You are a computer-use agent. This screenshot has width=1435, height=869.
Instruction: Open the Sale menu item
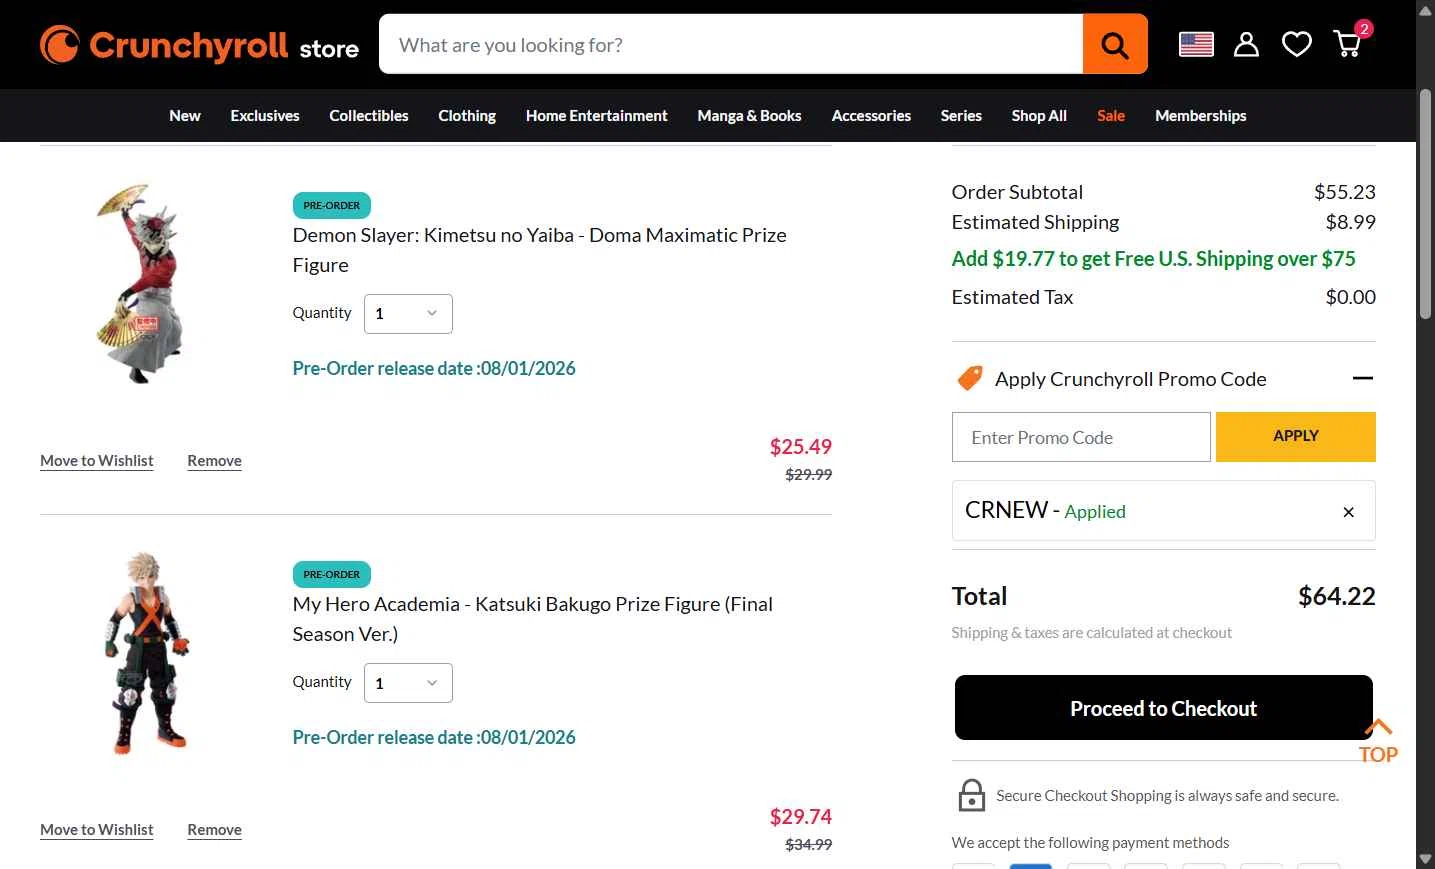click(x=1110, y=116)
